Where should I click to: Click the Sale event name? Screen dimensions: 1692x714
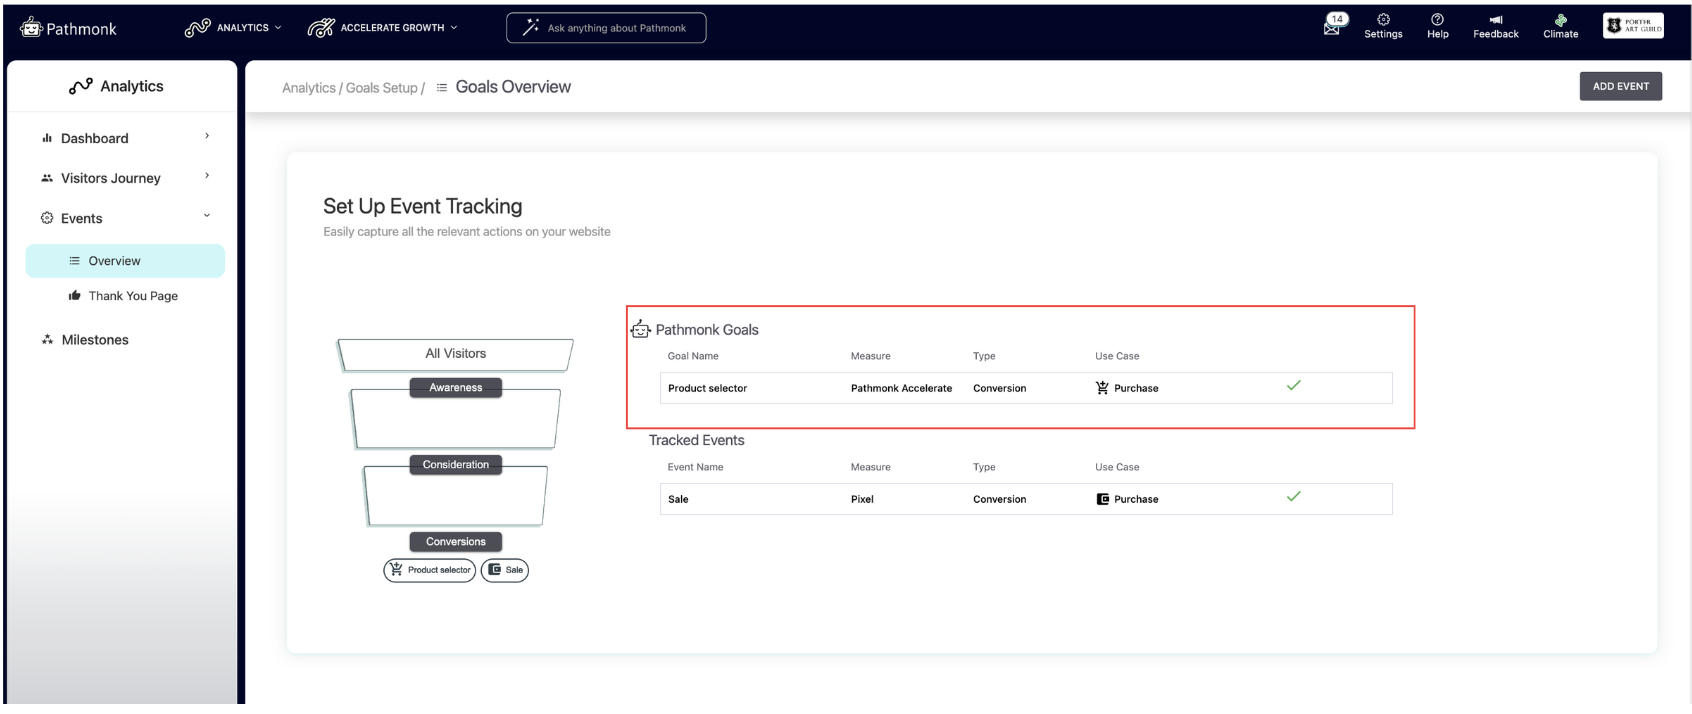(678, 499)
